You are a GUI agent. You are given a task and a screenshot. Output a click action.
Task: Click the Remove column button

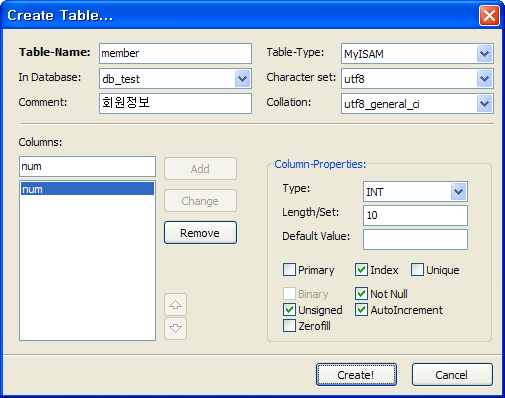[x=200, y=233]
